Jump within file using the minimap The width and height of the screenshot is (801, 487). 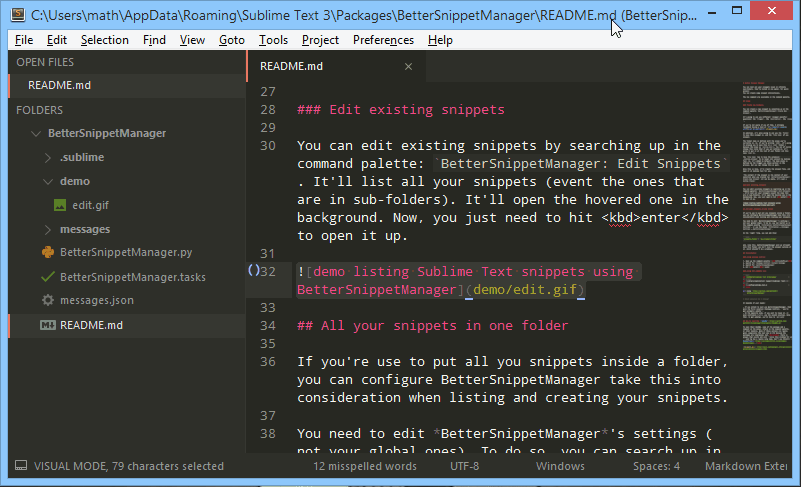point(766,215)
